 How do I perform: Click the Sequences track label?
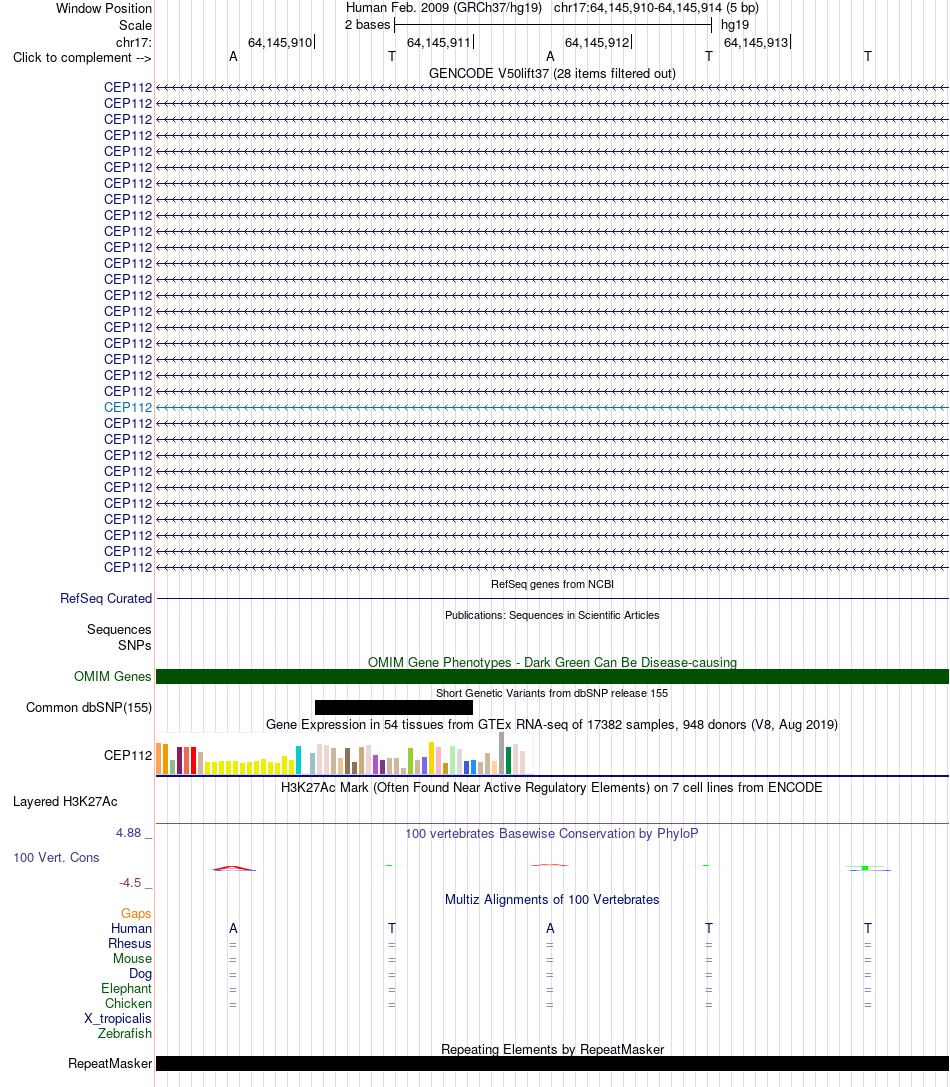click(x=119, y=629)
